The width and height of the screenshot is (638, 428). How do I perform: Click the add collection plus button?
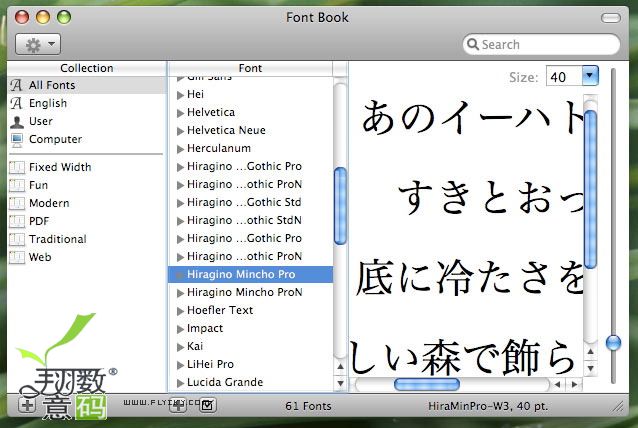tap(27, 405)
